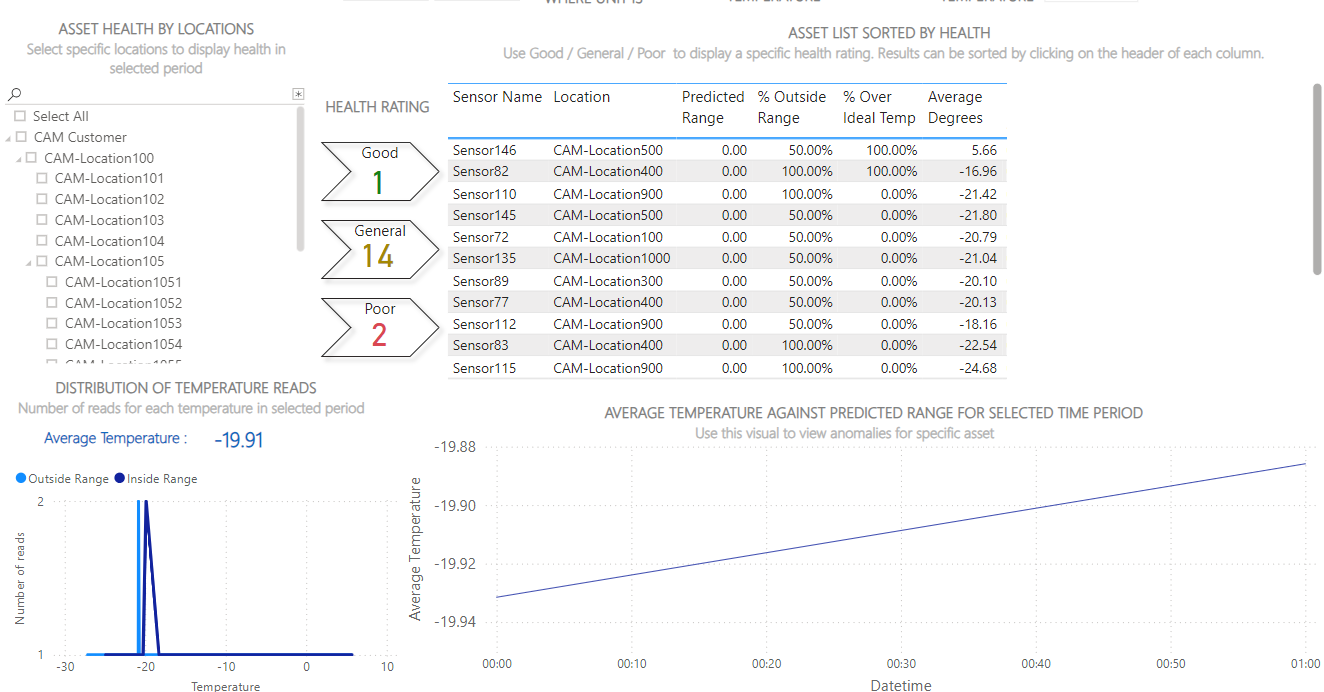Enable the CAM-Location1052 checkbox
1324x692 pixels.
tap(52, 303)
